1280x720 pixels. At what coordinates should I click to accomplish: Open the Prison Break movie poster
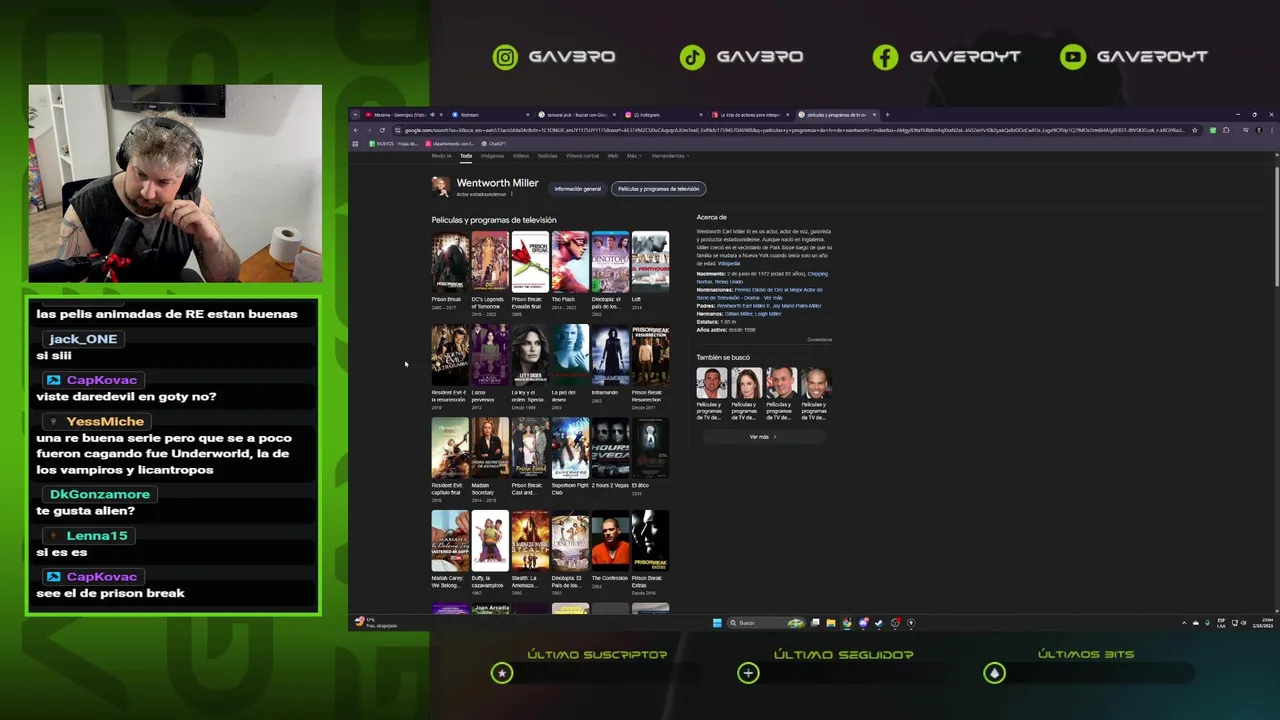pos(450,261)
